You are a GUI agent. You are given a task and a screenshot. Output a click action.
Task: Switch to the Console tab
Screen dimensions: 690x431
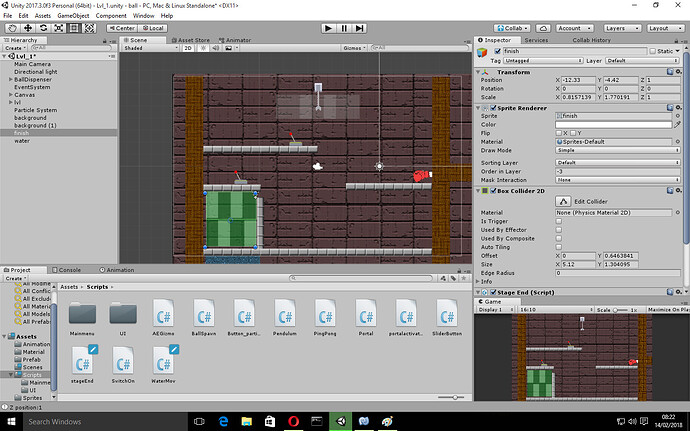point(68,270)
